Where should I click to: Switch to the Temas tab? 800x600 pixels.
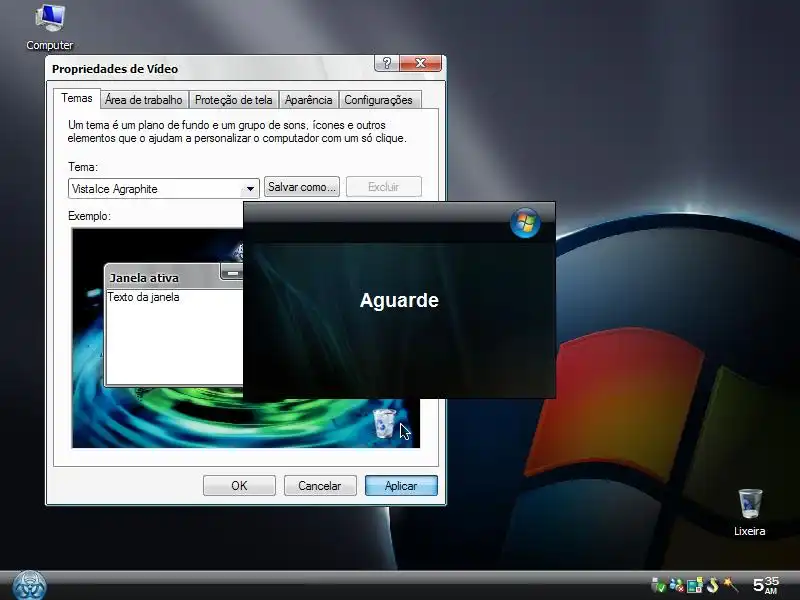[x=77, y=98]
